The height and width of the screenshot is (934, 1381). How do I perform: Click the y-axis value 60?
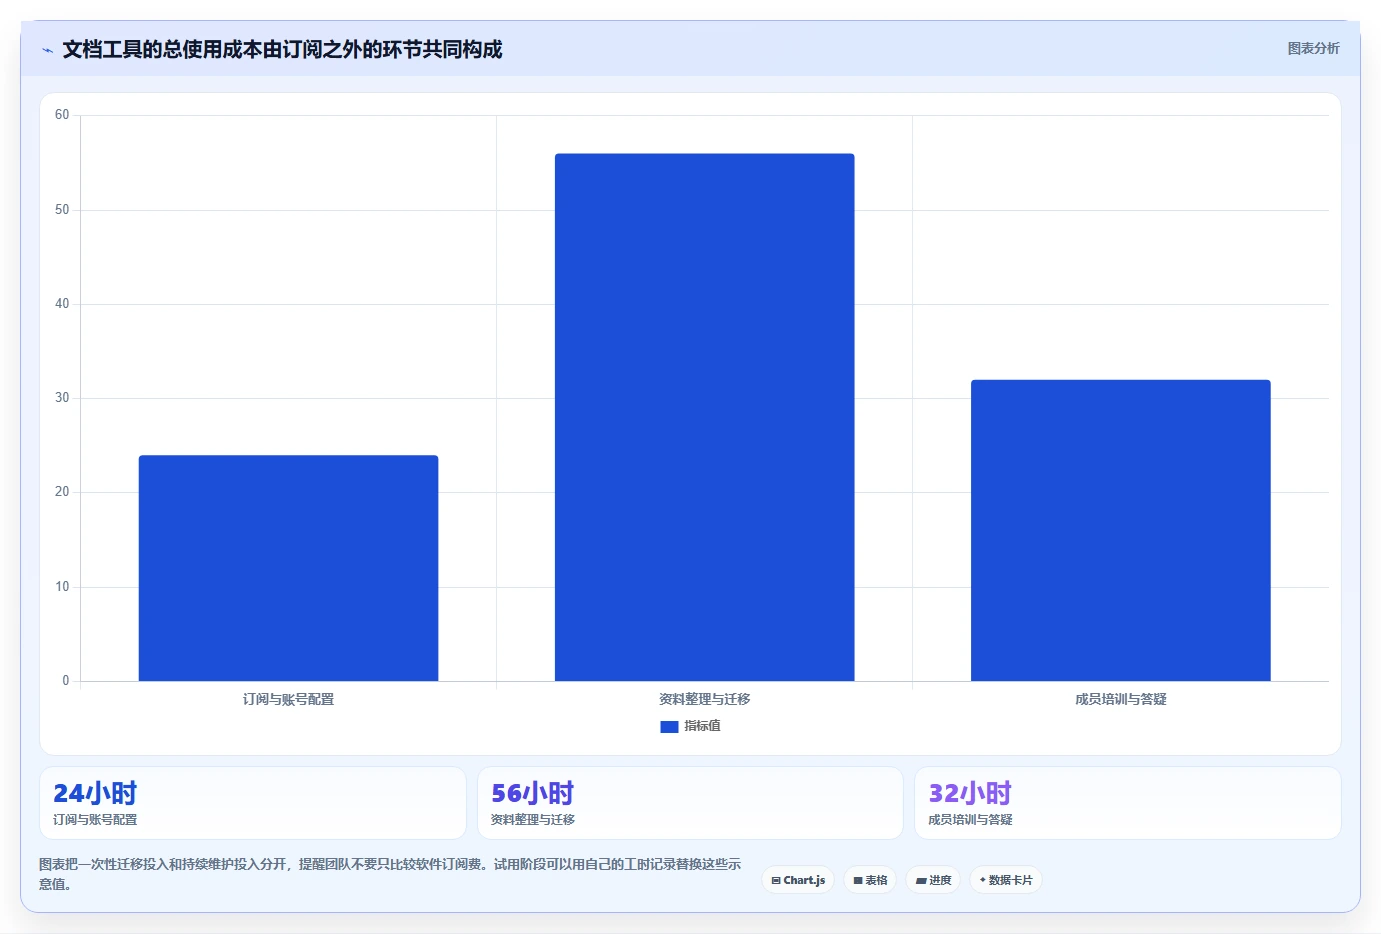pos(62,115)
